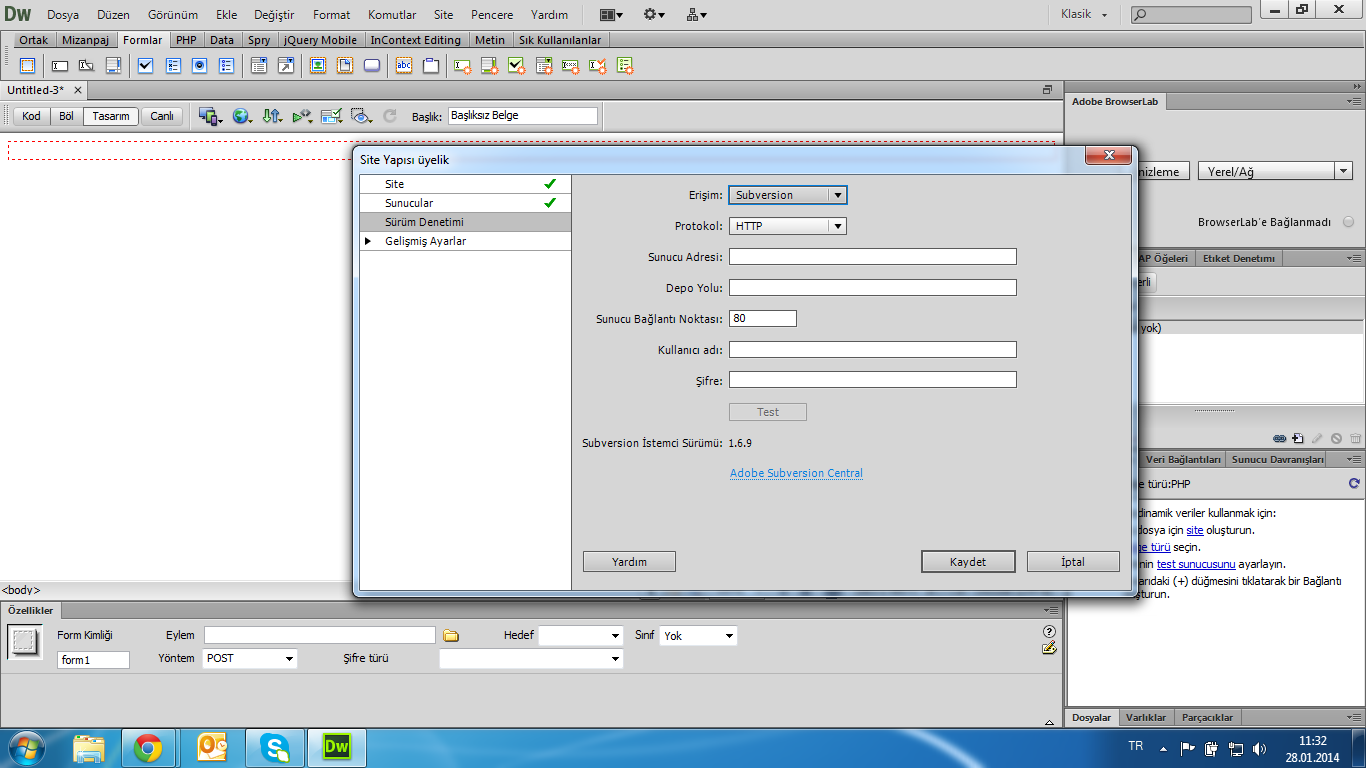Switch to the jQuery Mobile insert tab

[x=320, y=40]
